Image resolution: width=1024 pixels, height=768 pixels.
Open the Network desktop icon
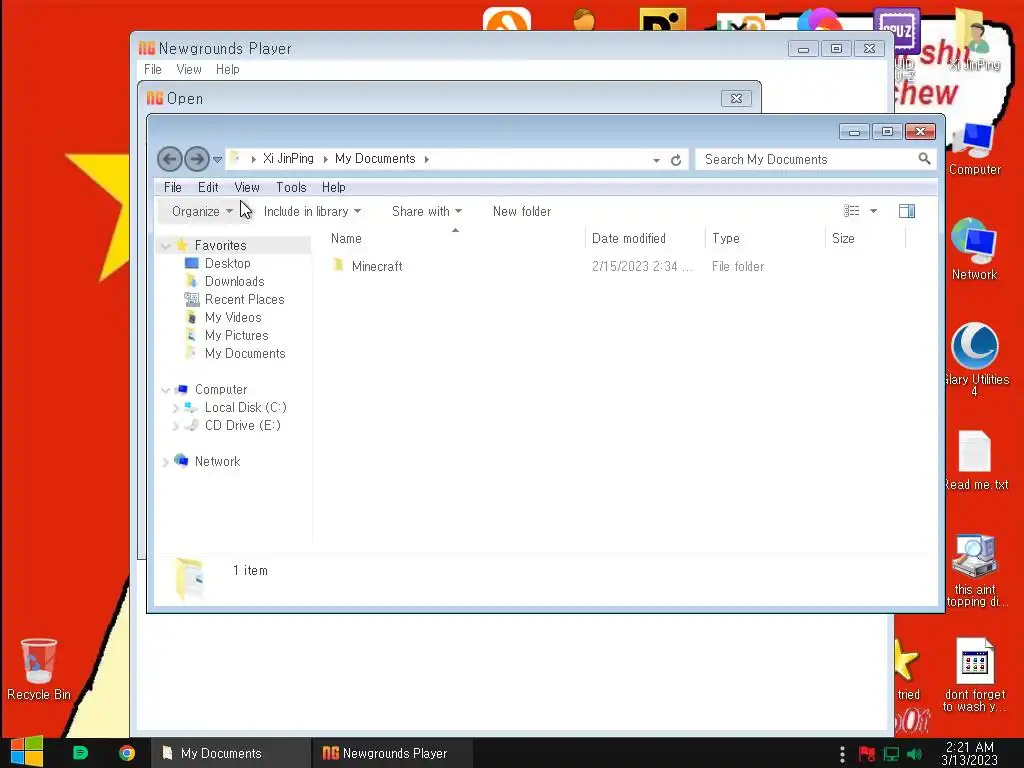pos(974,250)
